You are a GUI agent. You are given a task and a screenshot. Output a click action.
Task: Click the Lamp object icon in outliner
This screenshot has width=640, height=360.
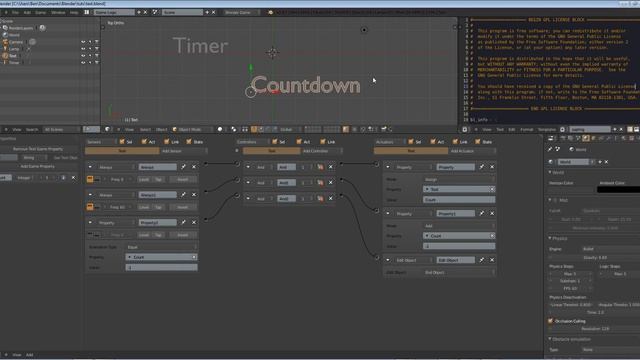(5, 49)
